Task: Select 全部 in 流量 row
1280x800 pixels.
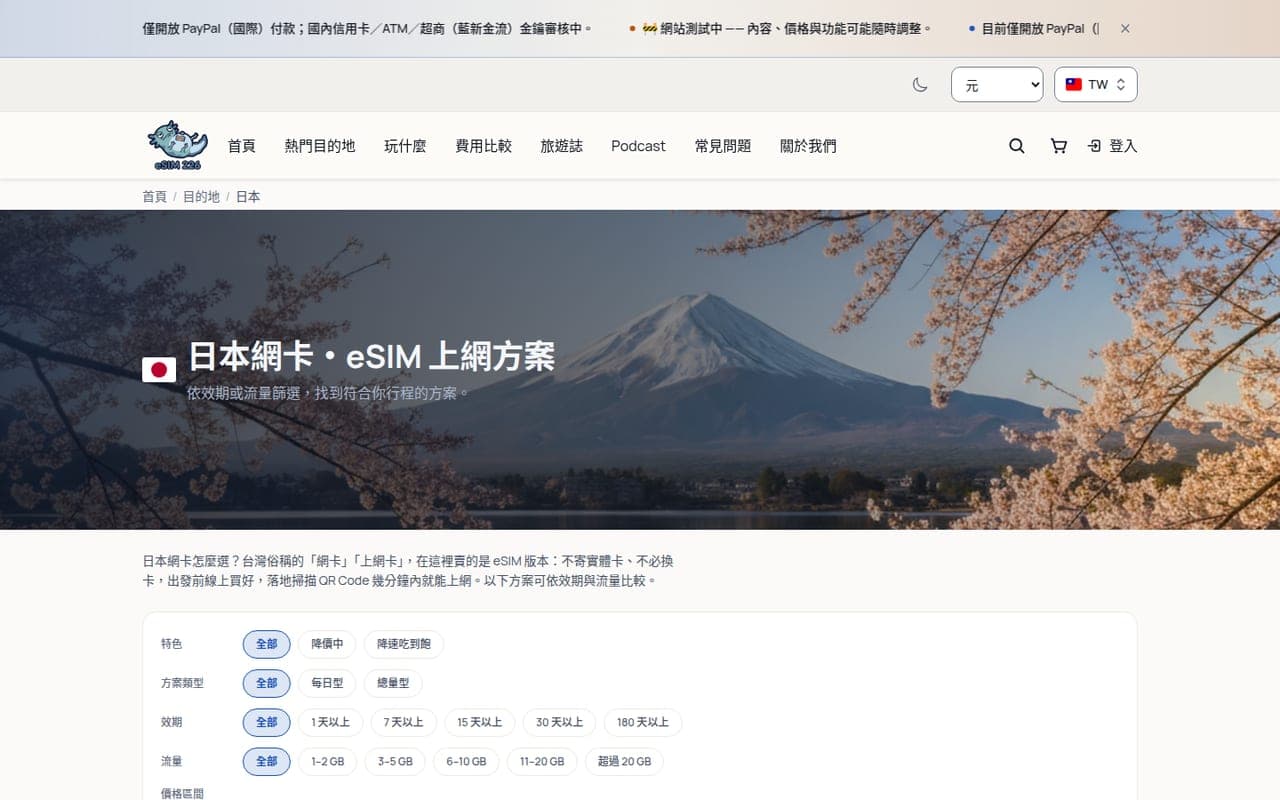Action: (x=267, y=761)
